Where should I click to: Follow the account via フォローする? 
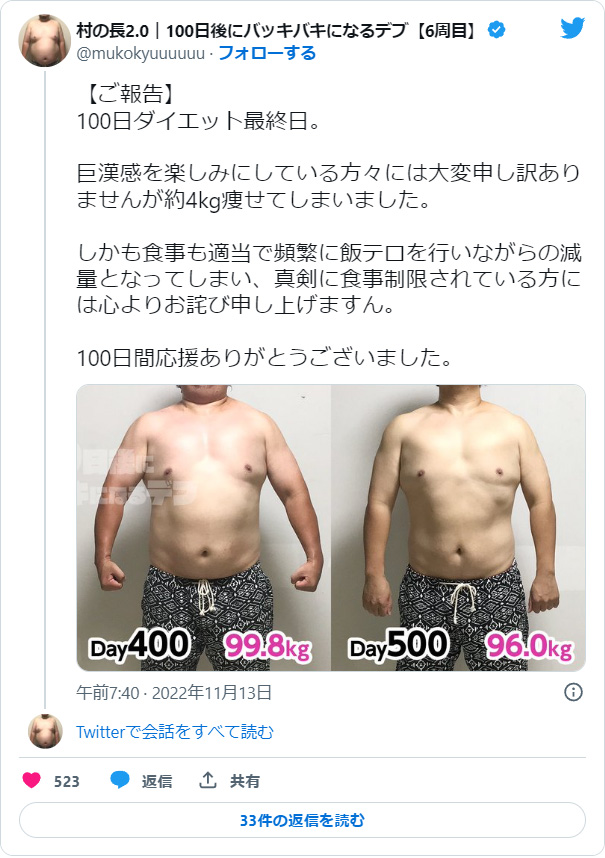point(267,53)
